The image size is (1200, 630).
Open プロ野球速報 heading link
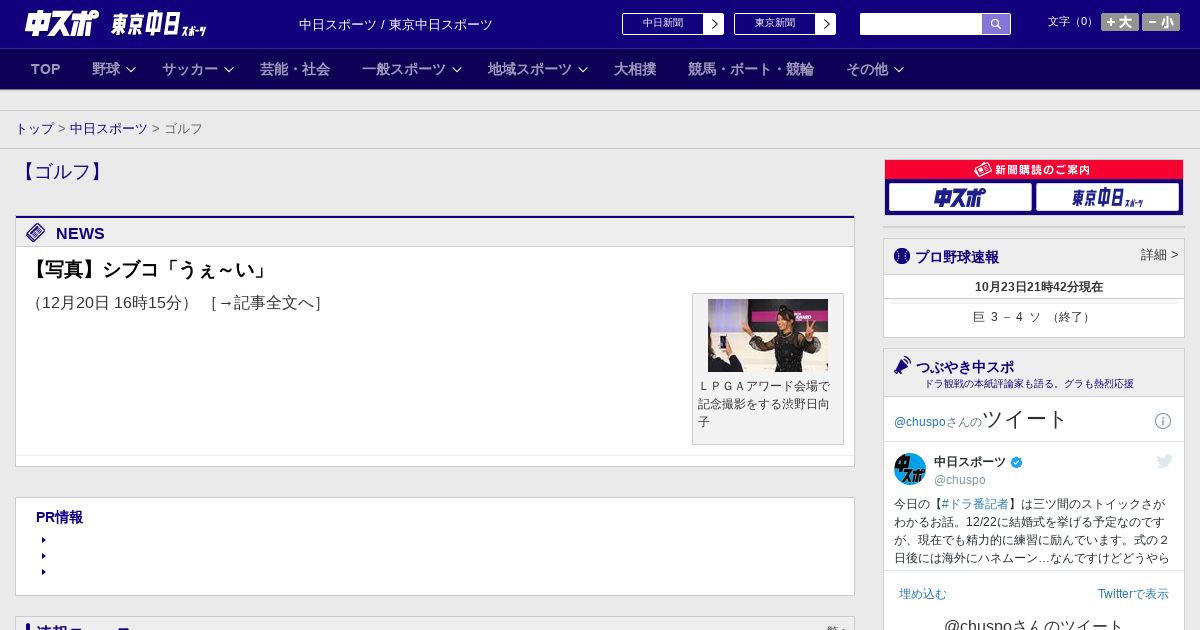957,257
